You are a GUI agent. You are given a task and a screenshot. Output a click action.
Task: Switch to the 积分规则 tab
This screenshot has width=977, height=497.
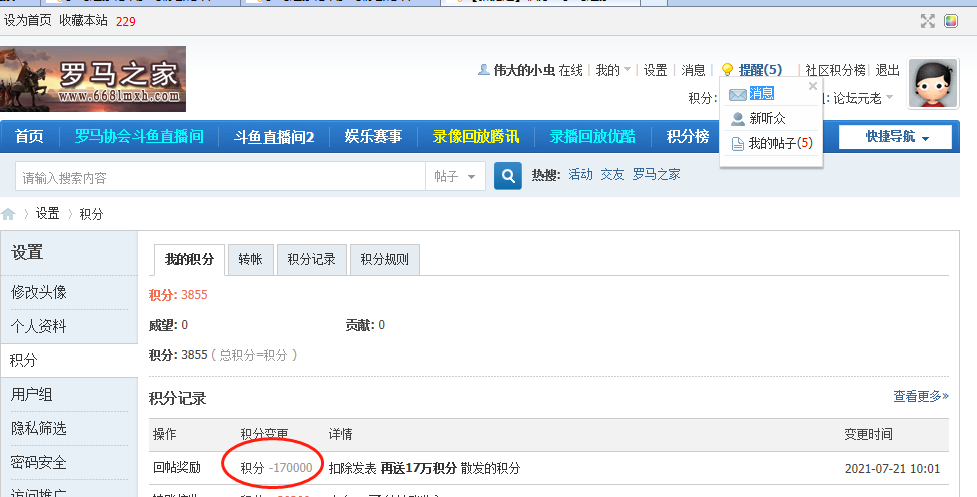[x=384, y=259]
